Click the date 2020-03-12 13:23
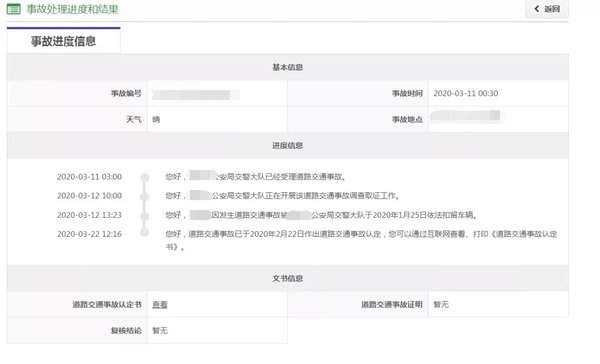Screen dimensions: 600x364 click(x=89, y=215)
